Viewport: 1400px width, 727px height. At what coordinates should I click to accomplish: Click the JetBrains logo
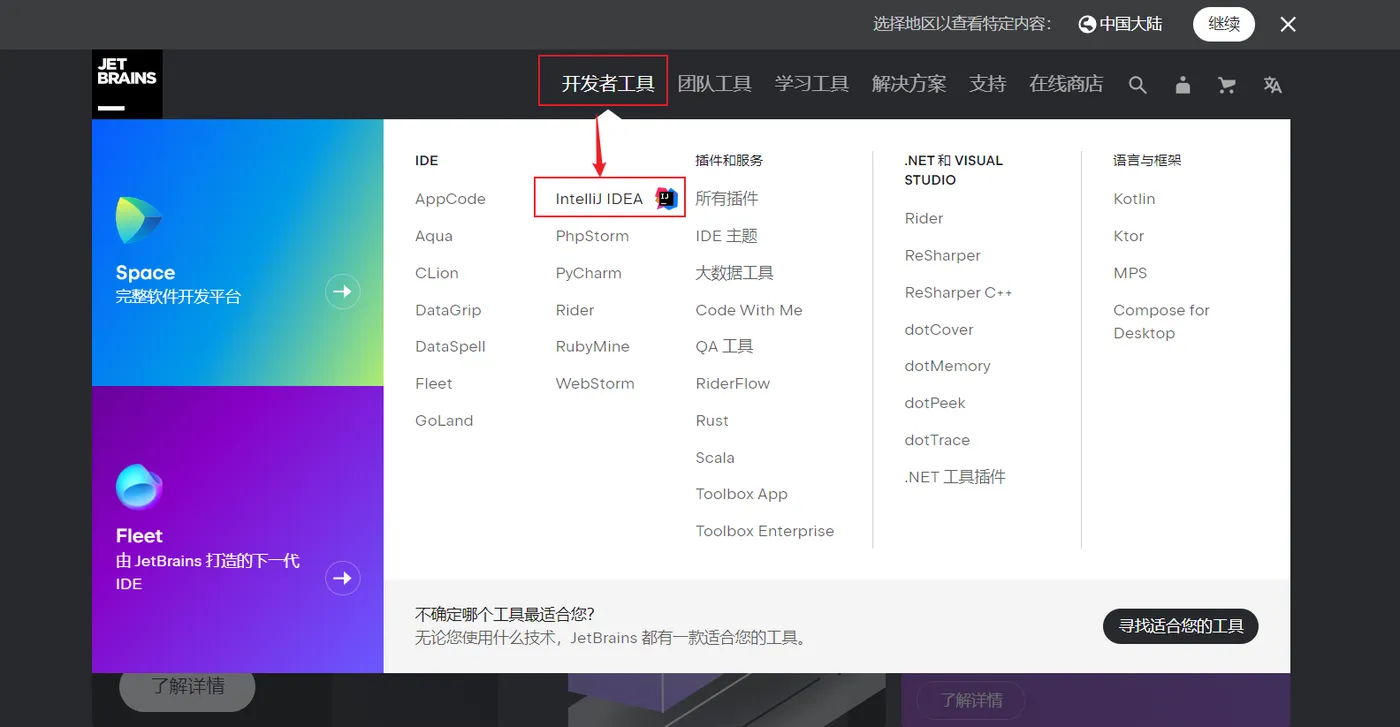[127, 84]
